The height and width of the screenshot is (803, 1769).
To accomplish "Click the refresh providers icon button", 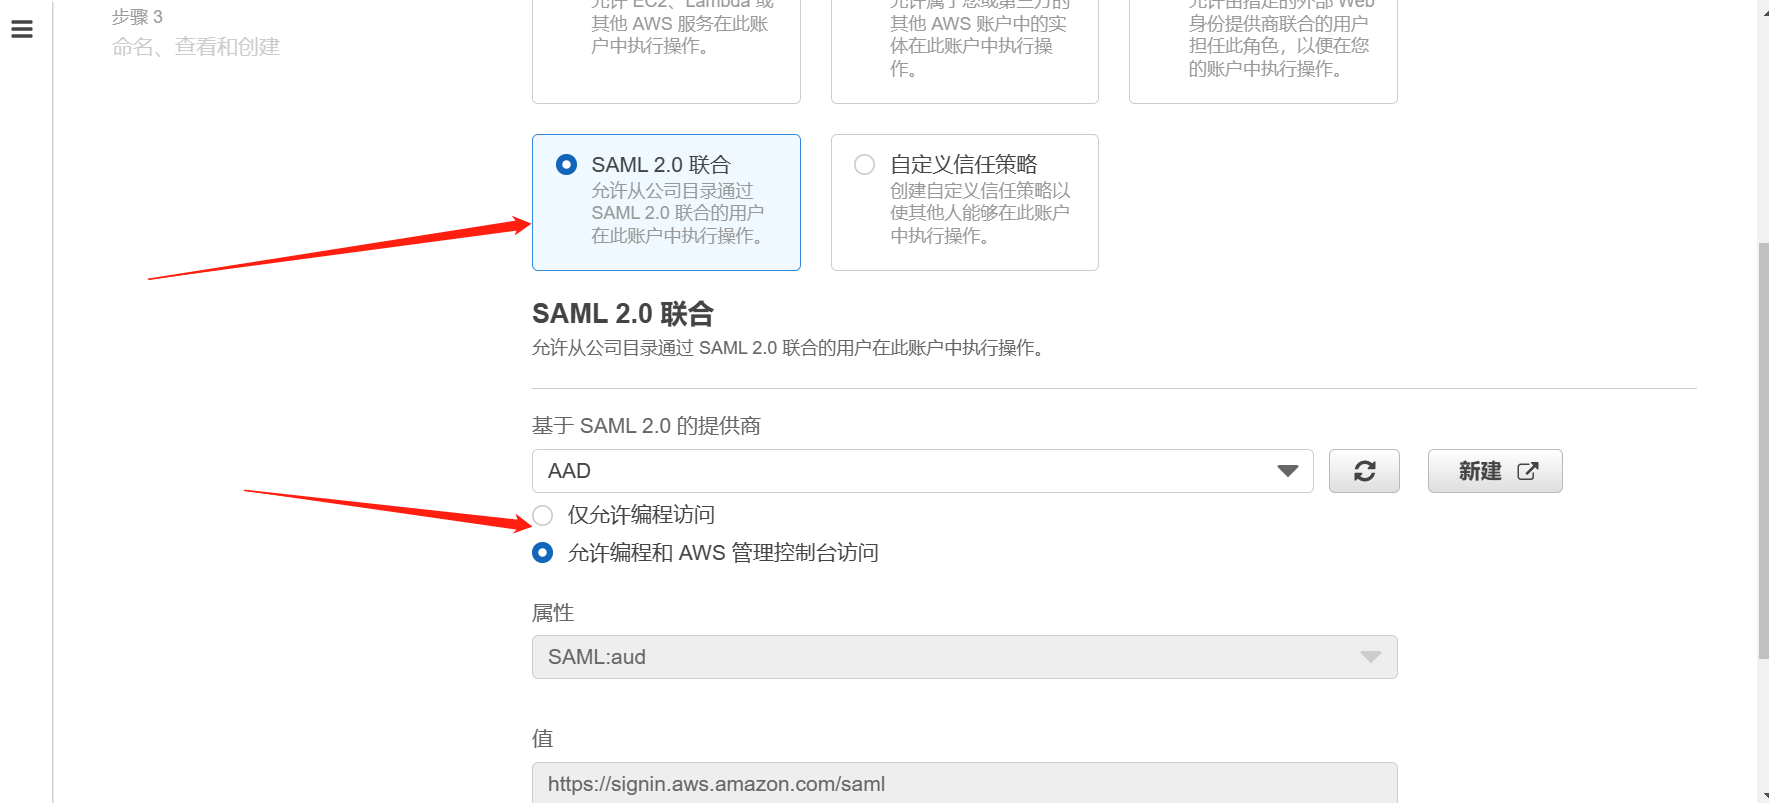I will [1364, 471].
